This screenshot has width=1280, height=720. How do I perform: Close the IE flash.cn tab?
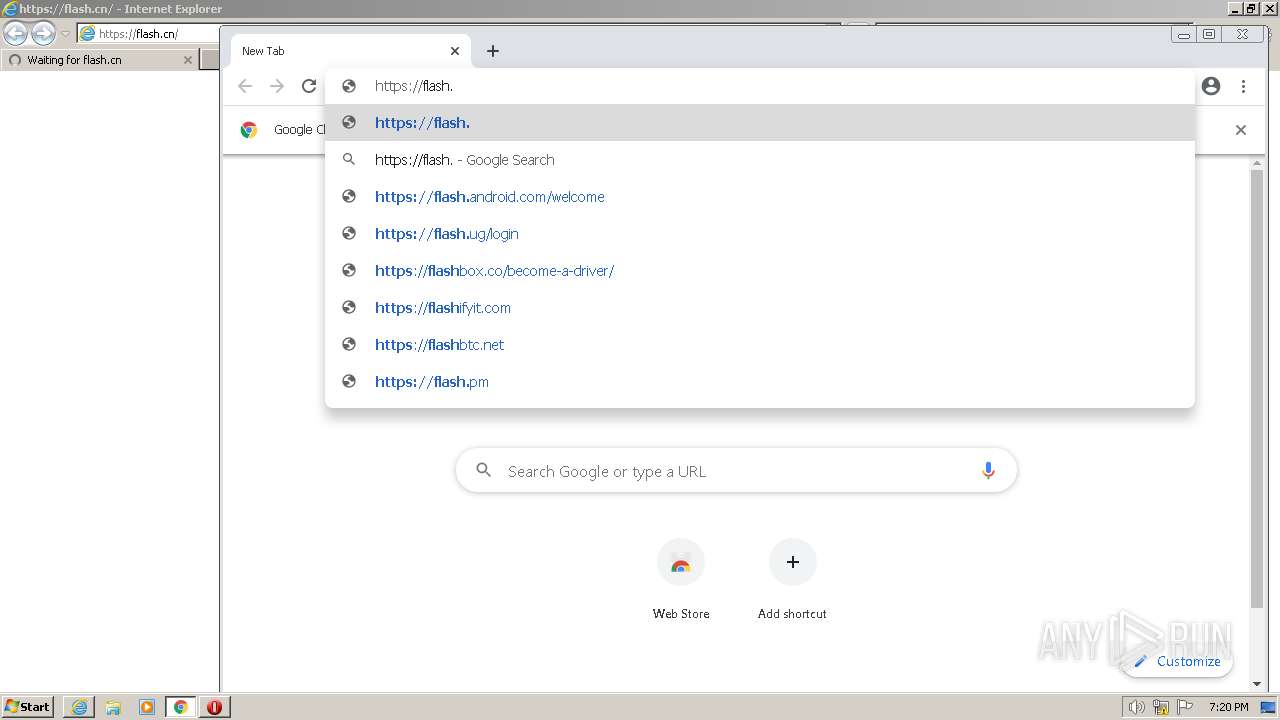point(187,60)
